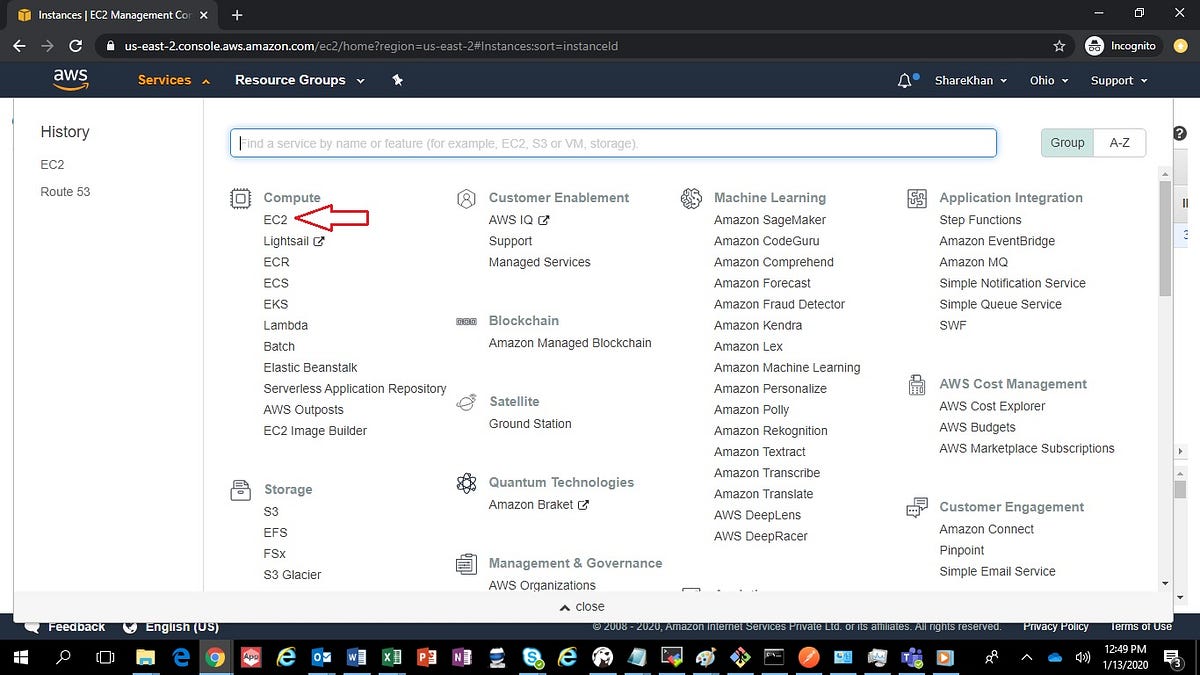Screen dimensions: 1200x675
Task: Open Route 53 from the History sidebar
Action: click(64, 191)
